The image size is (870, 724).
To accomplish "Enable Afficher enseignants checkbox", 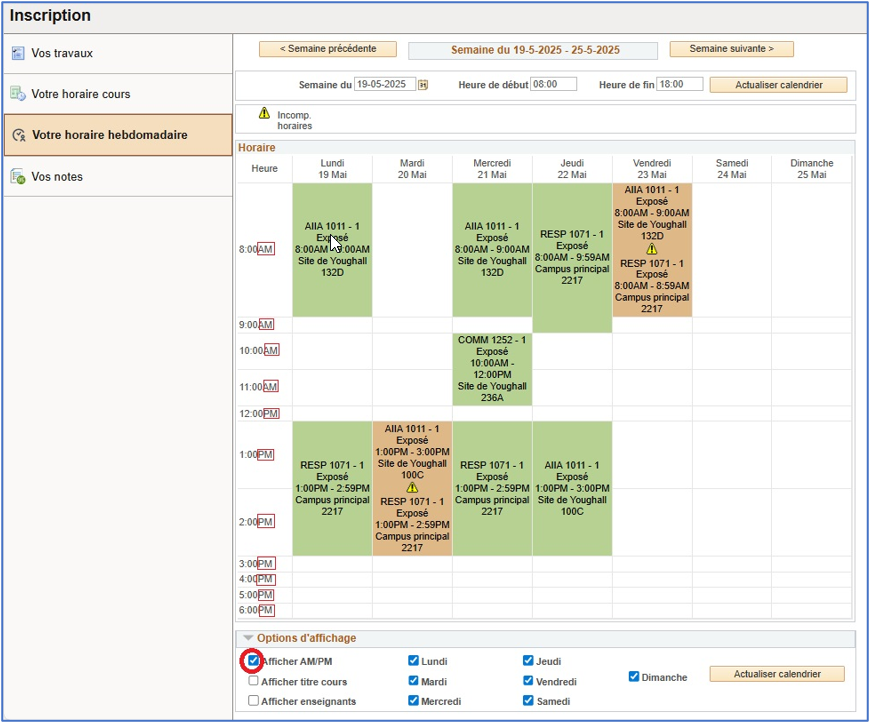I will 254,701.
